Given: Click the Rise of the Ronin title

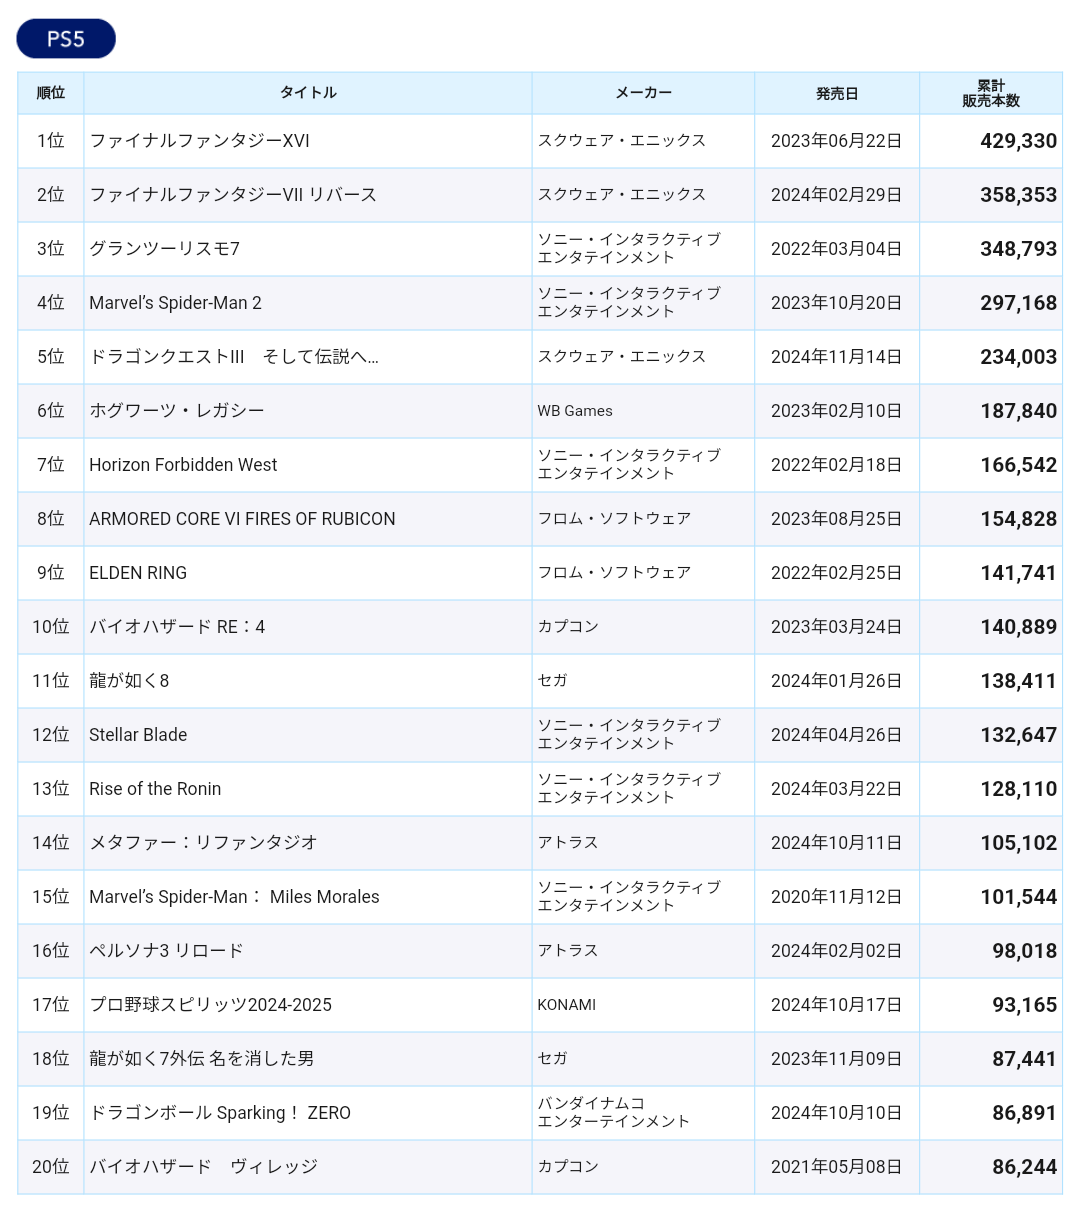Looking at the screenshot, I should (x=155, y=789).
